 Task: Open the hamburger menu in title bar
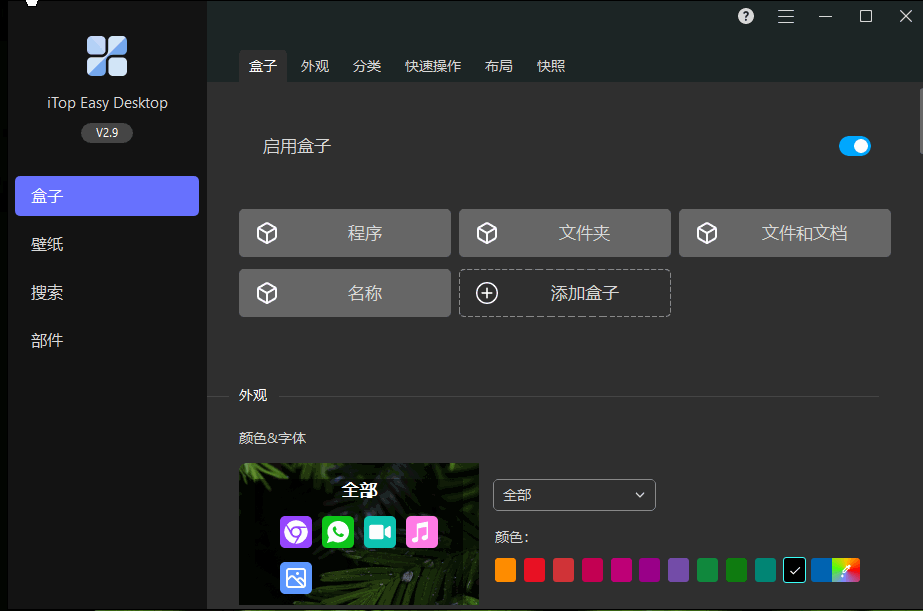[x=786, y=16]
